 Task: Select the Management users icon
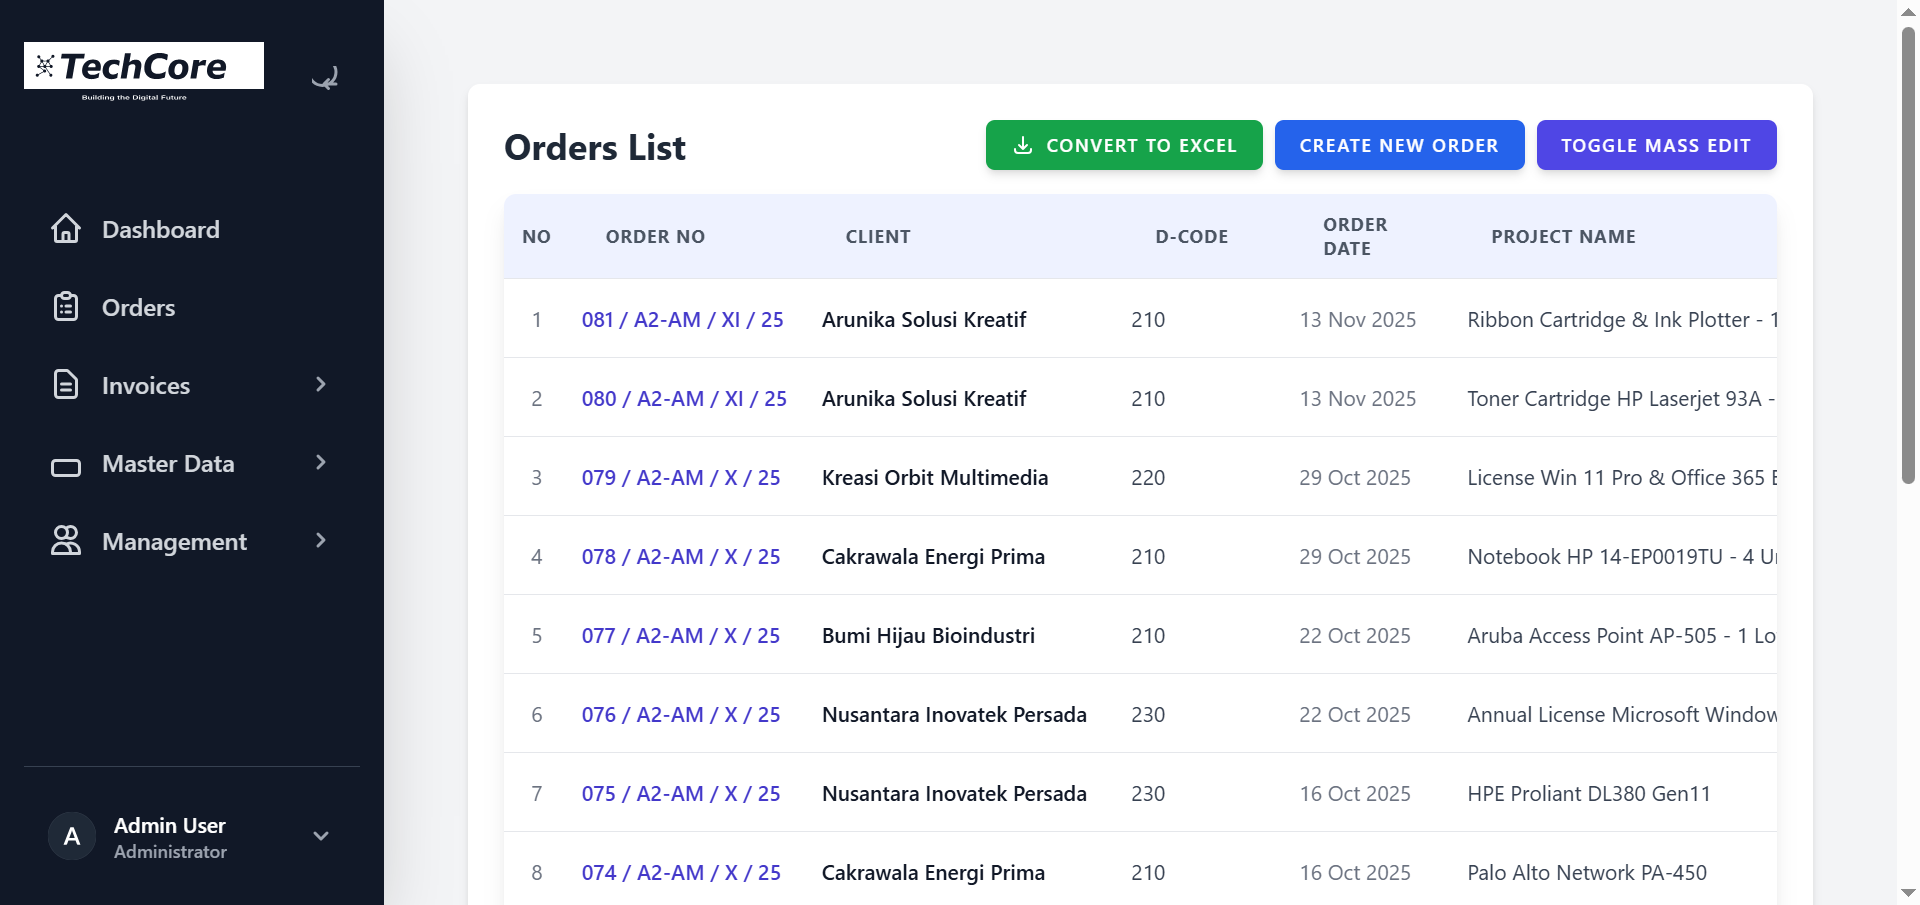point(66,541)
